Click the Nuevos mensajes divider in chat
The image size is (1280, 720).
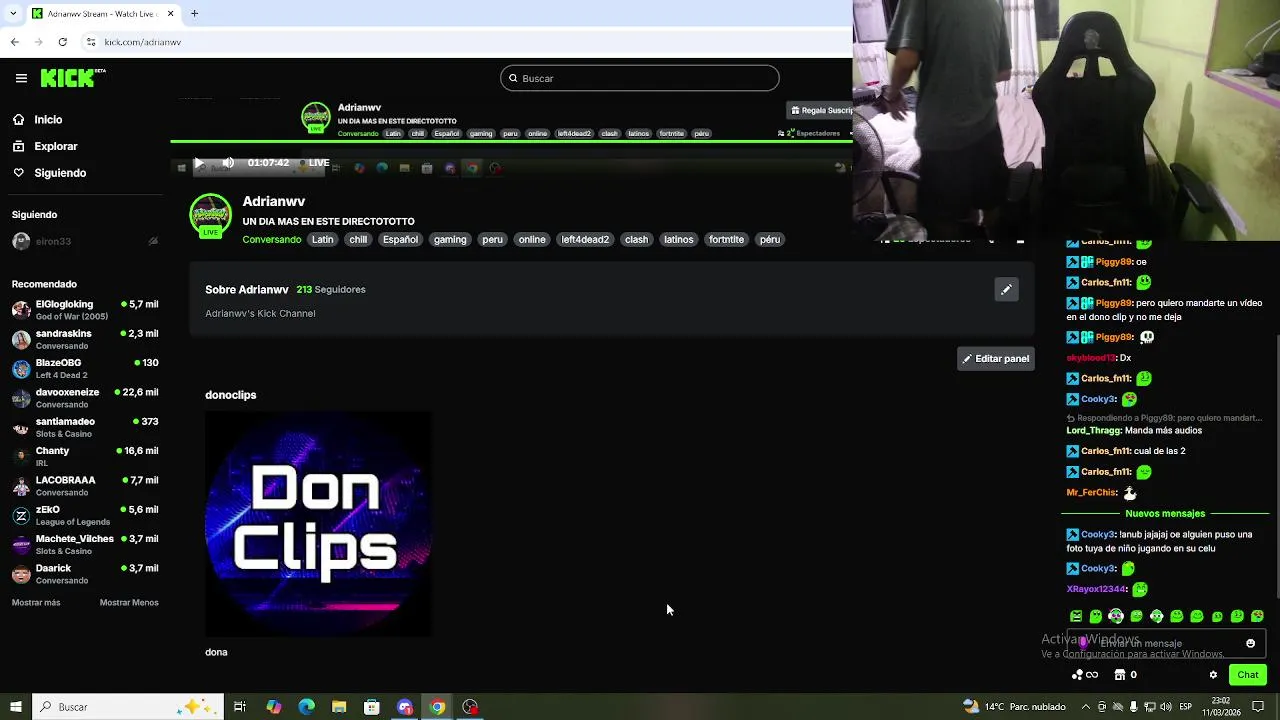click(1165, 513)
